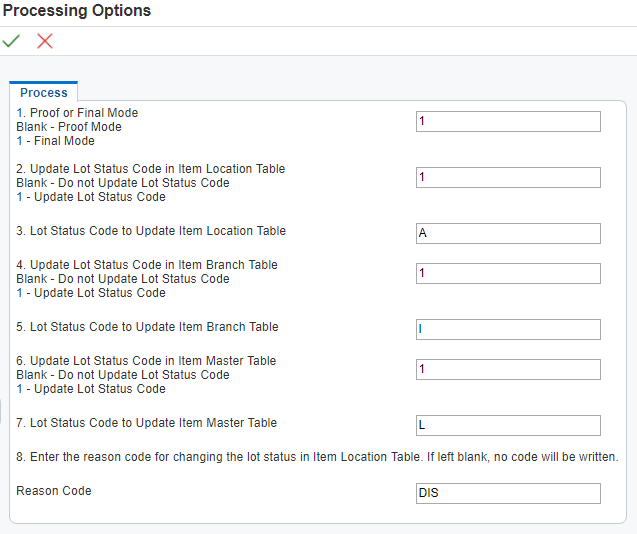Click the '1. Proof or Final Mode' label
The image size is (637, 534).
[77, 113]
